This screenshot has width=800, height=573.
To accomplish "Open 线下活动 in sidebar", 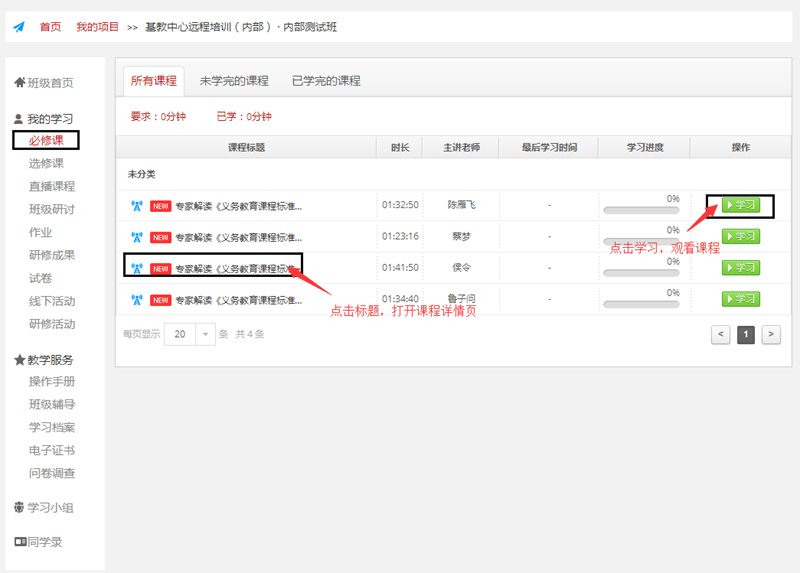I will point(52,301).
